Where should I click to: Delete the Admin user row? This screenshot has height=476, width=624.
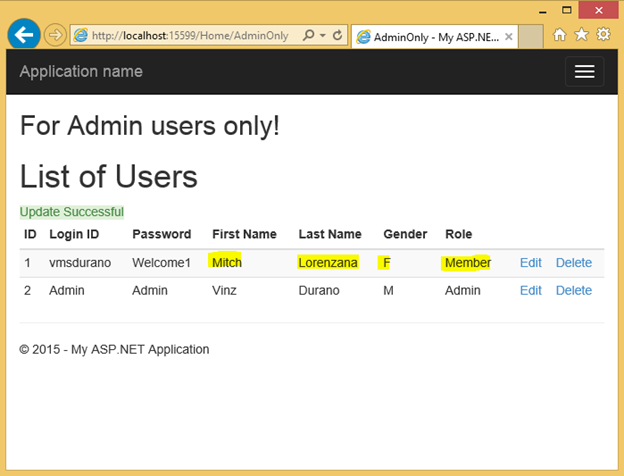click(573, 291)
